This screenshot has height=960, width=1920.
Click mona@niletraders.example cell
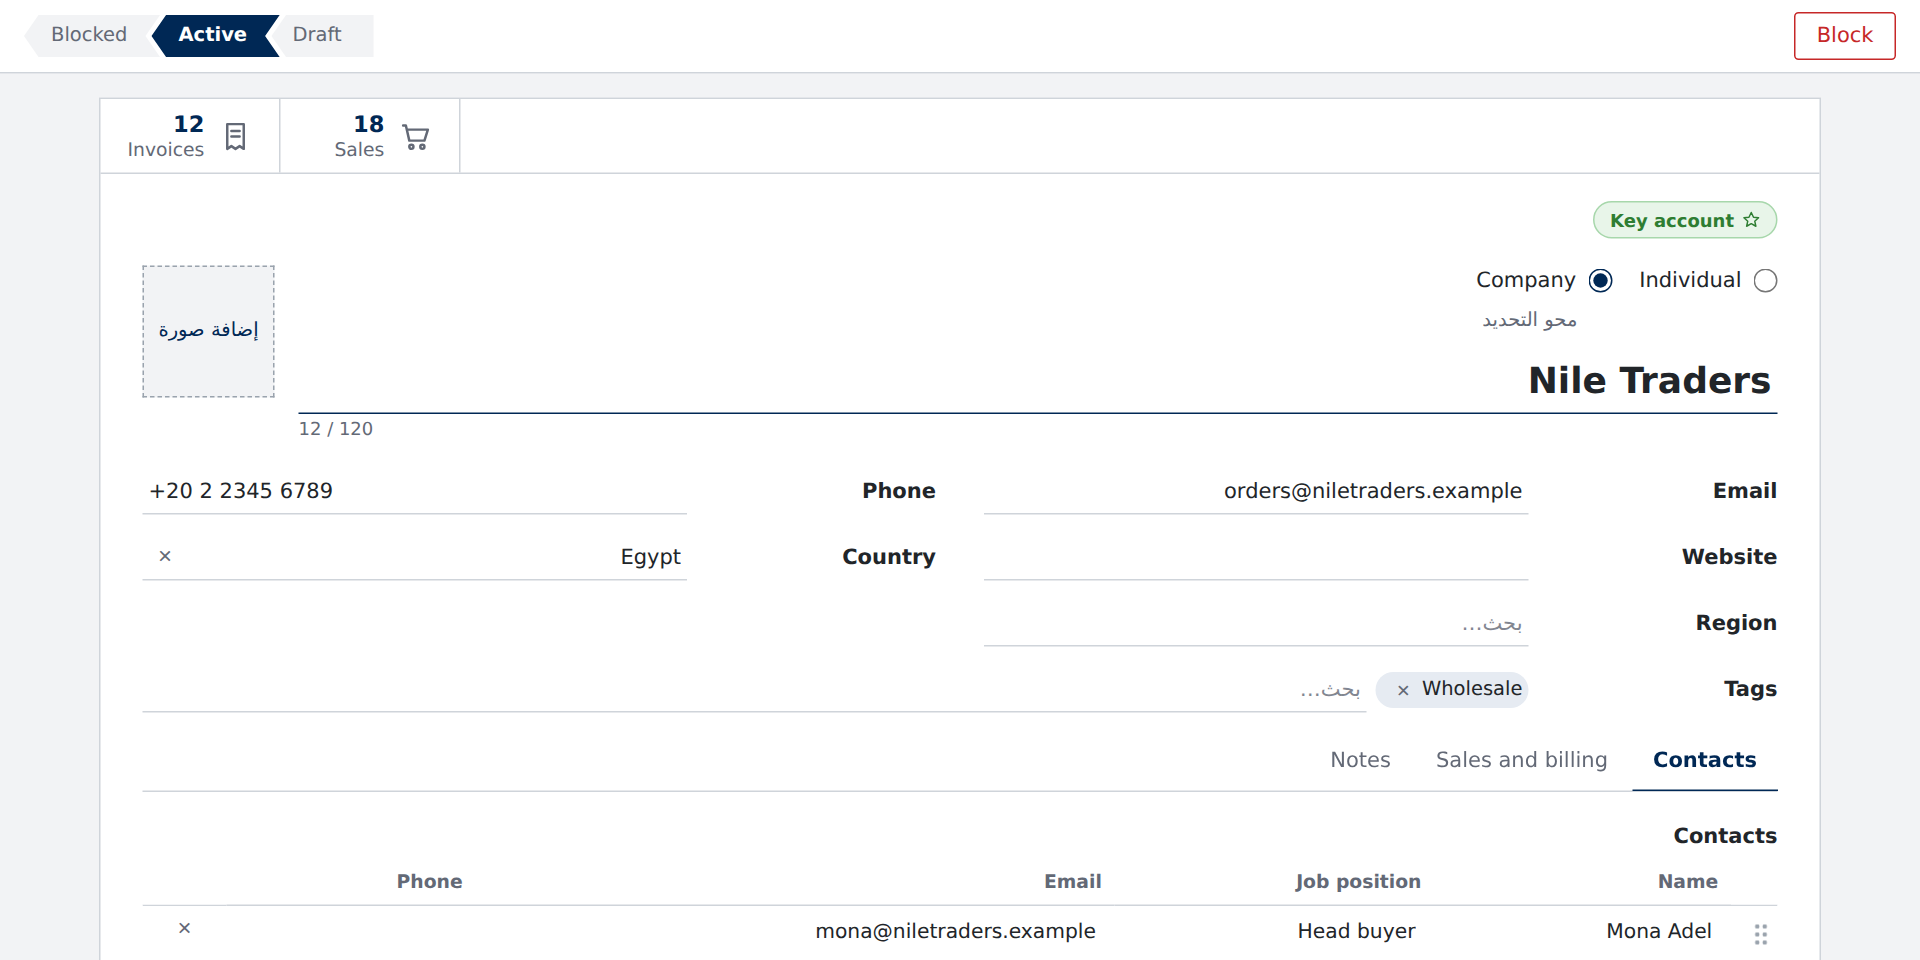click(955, 931)
